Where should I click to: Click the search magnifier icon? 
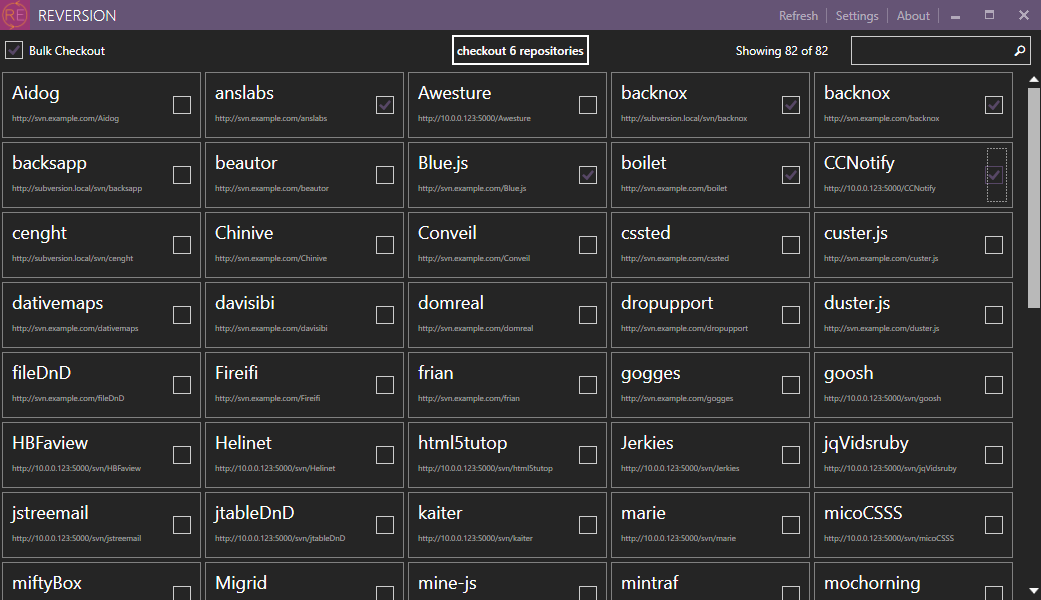(1020, 50)
